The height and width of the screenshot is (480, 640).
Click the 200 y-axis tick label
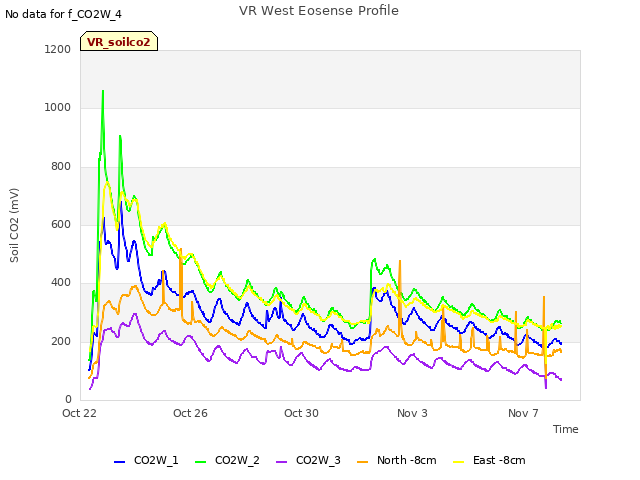61,341
